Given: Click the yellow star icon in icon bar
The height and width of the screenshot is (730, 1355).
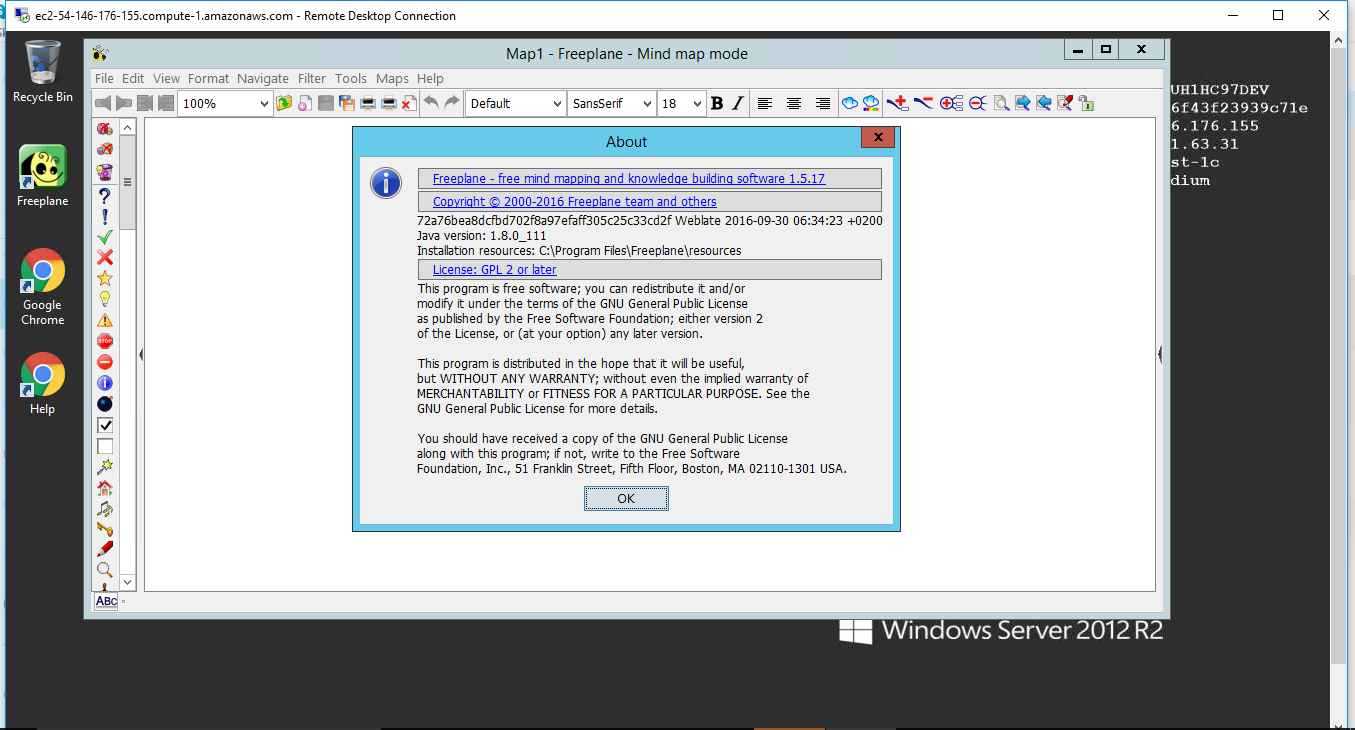Looking at the screenshot, I should coord(104,278).
